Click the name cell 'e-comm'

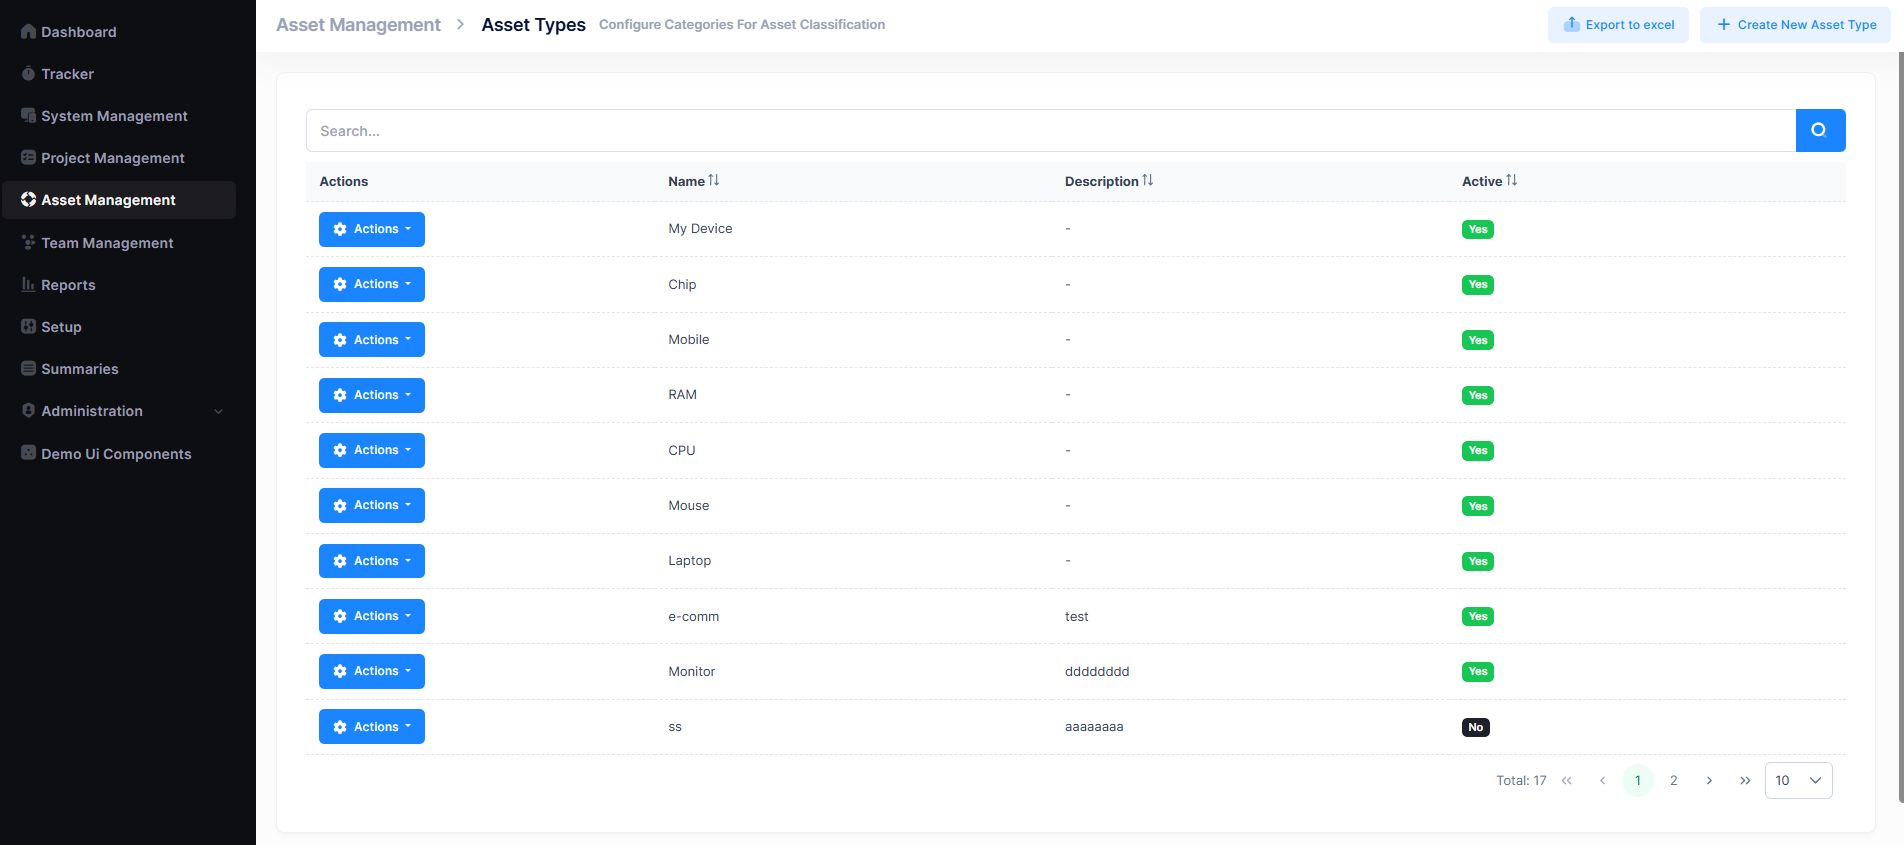693,617
